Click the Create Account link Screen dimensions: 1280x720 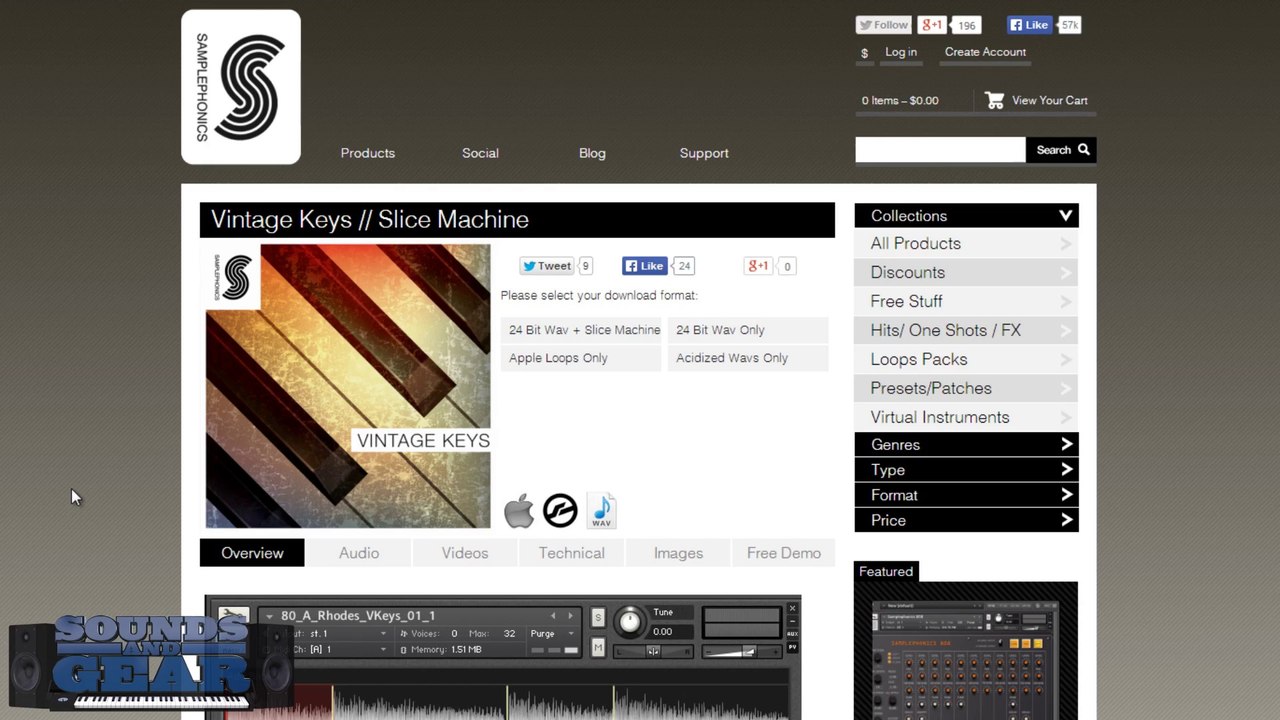[985, 52]
